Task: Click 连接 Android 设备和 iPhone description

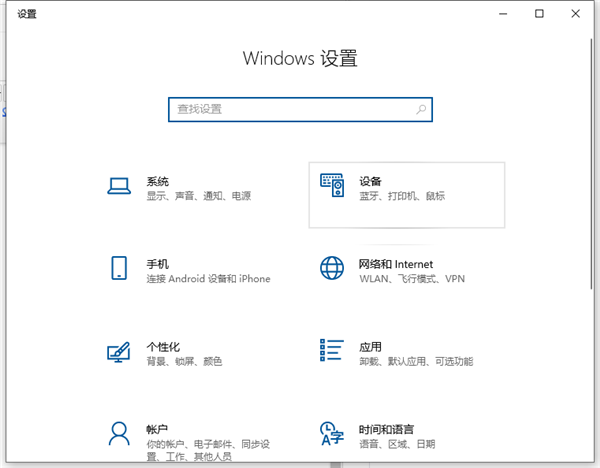Action: (x=209, y=279)
